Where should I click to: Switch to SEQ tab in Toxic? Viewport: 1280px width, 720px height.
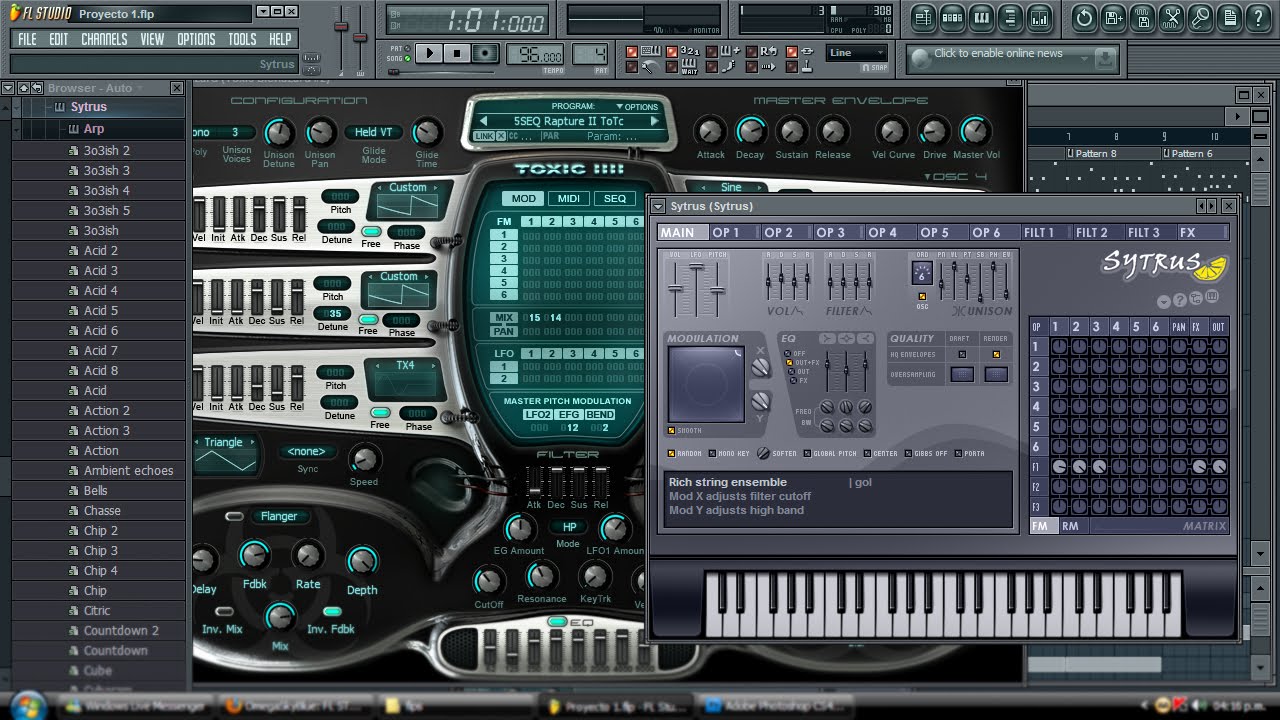click(x=615, y=198)
